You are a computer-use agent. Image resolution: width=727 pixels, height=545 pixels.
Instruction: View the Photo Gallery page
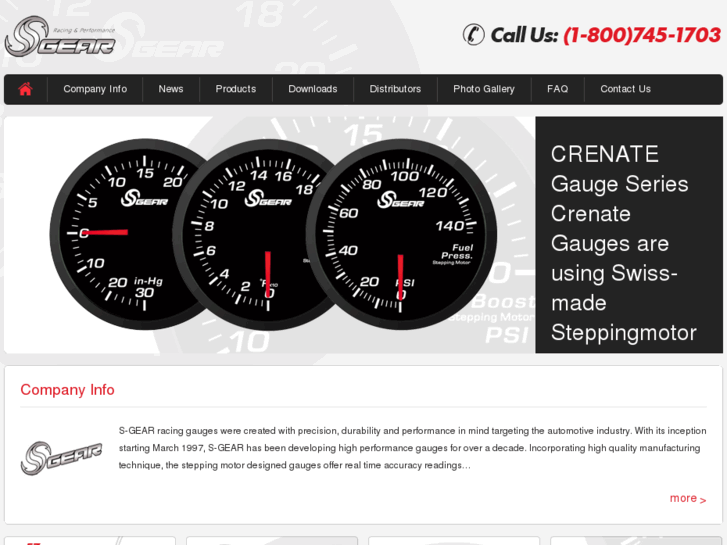coord(484,89)
